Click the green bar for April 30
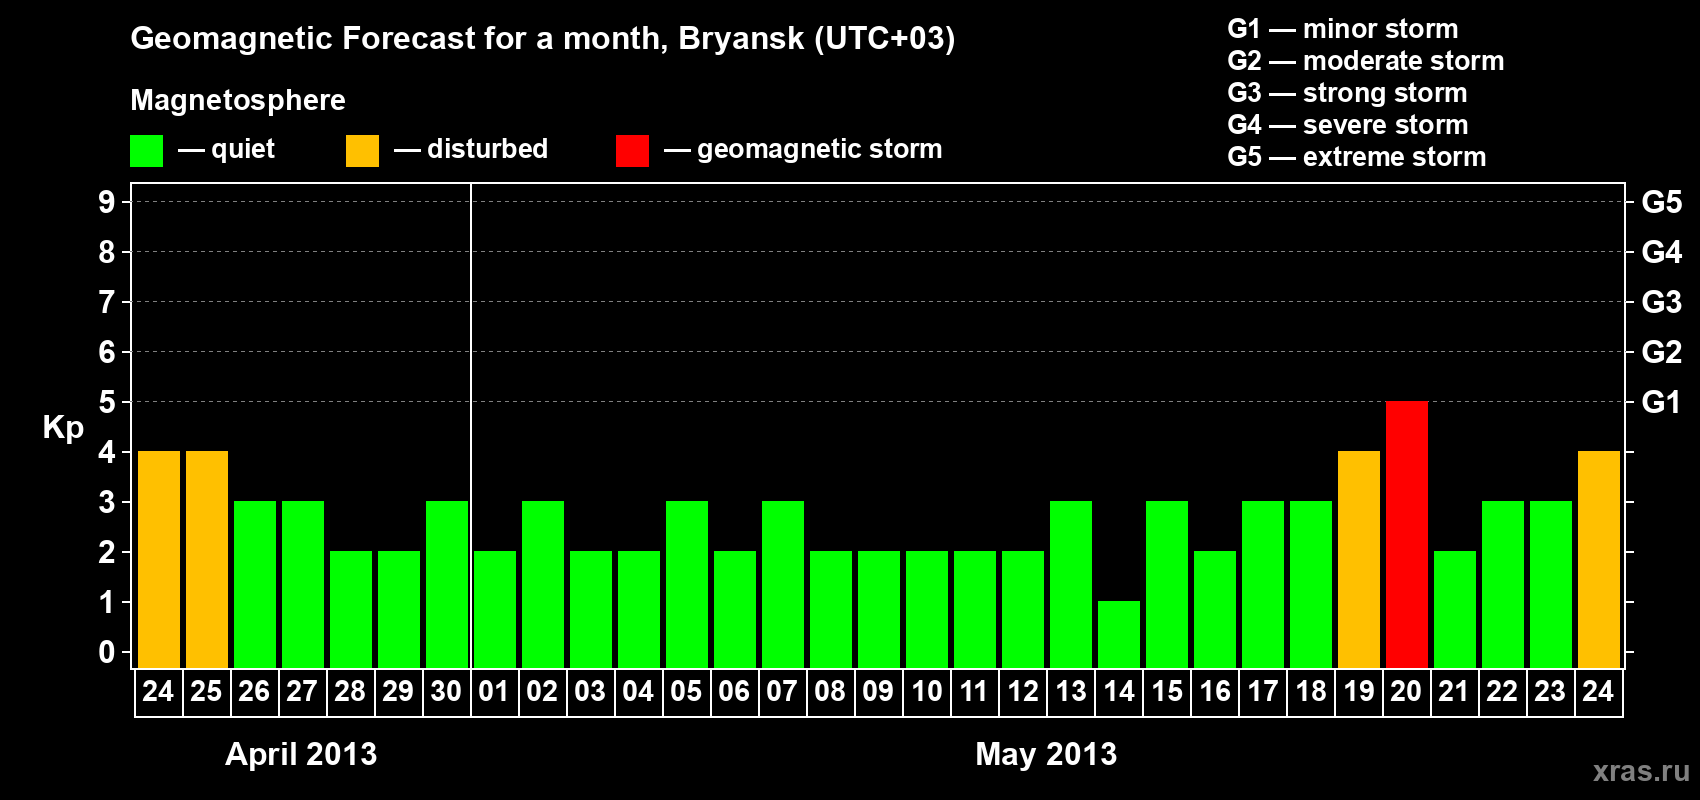Image resolution: width=1700 pixels, height=800 pixels. click(447, 585)
